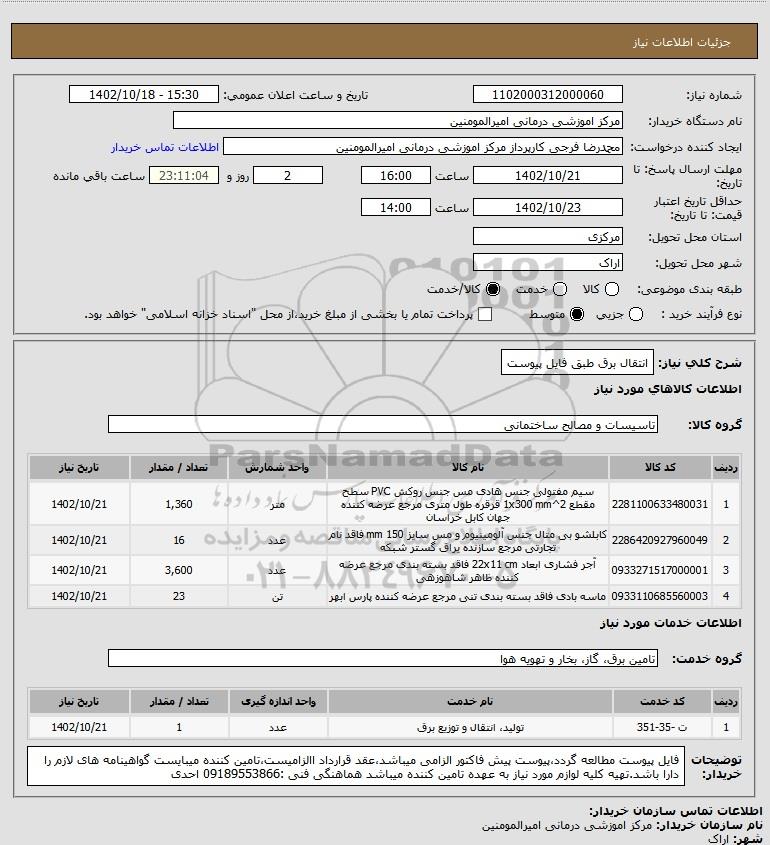
Task: Click the جزئیات اطلاعات نیاز header bar
Action: 384,41
